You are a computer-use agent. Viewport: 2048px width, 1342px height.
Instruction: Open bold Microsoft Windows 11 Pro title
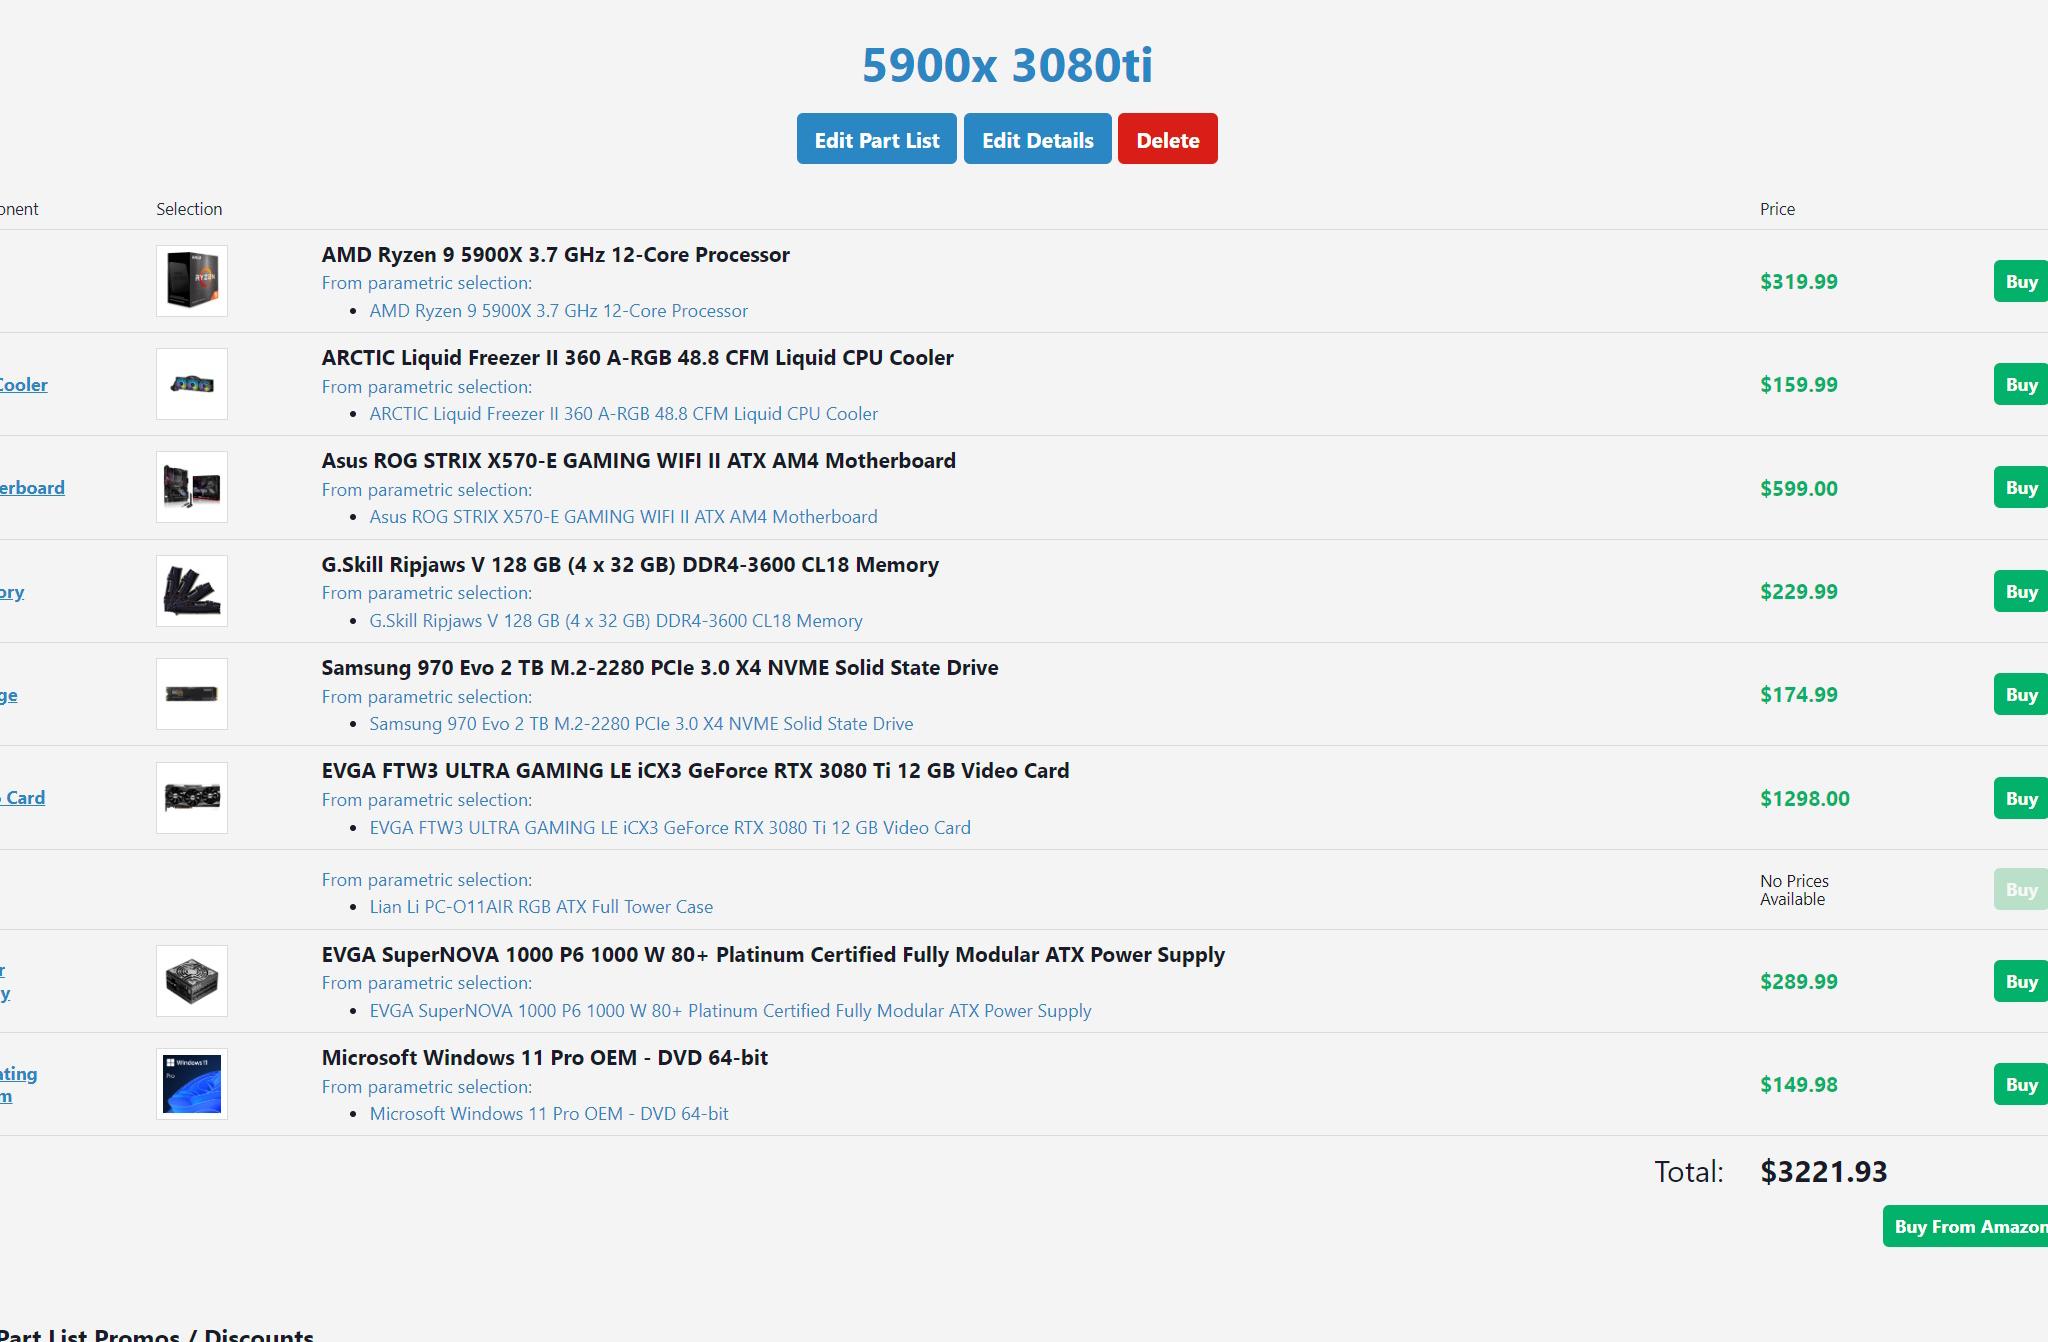pyautogui.click(x=544, y=1058)
